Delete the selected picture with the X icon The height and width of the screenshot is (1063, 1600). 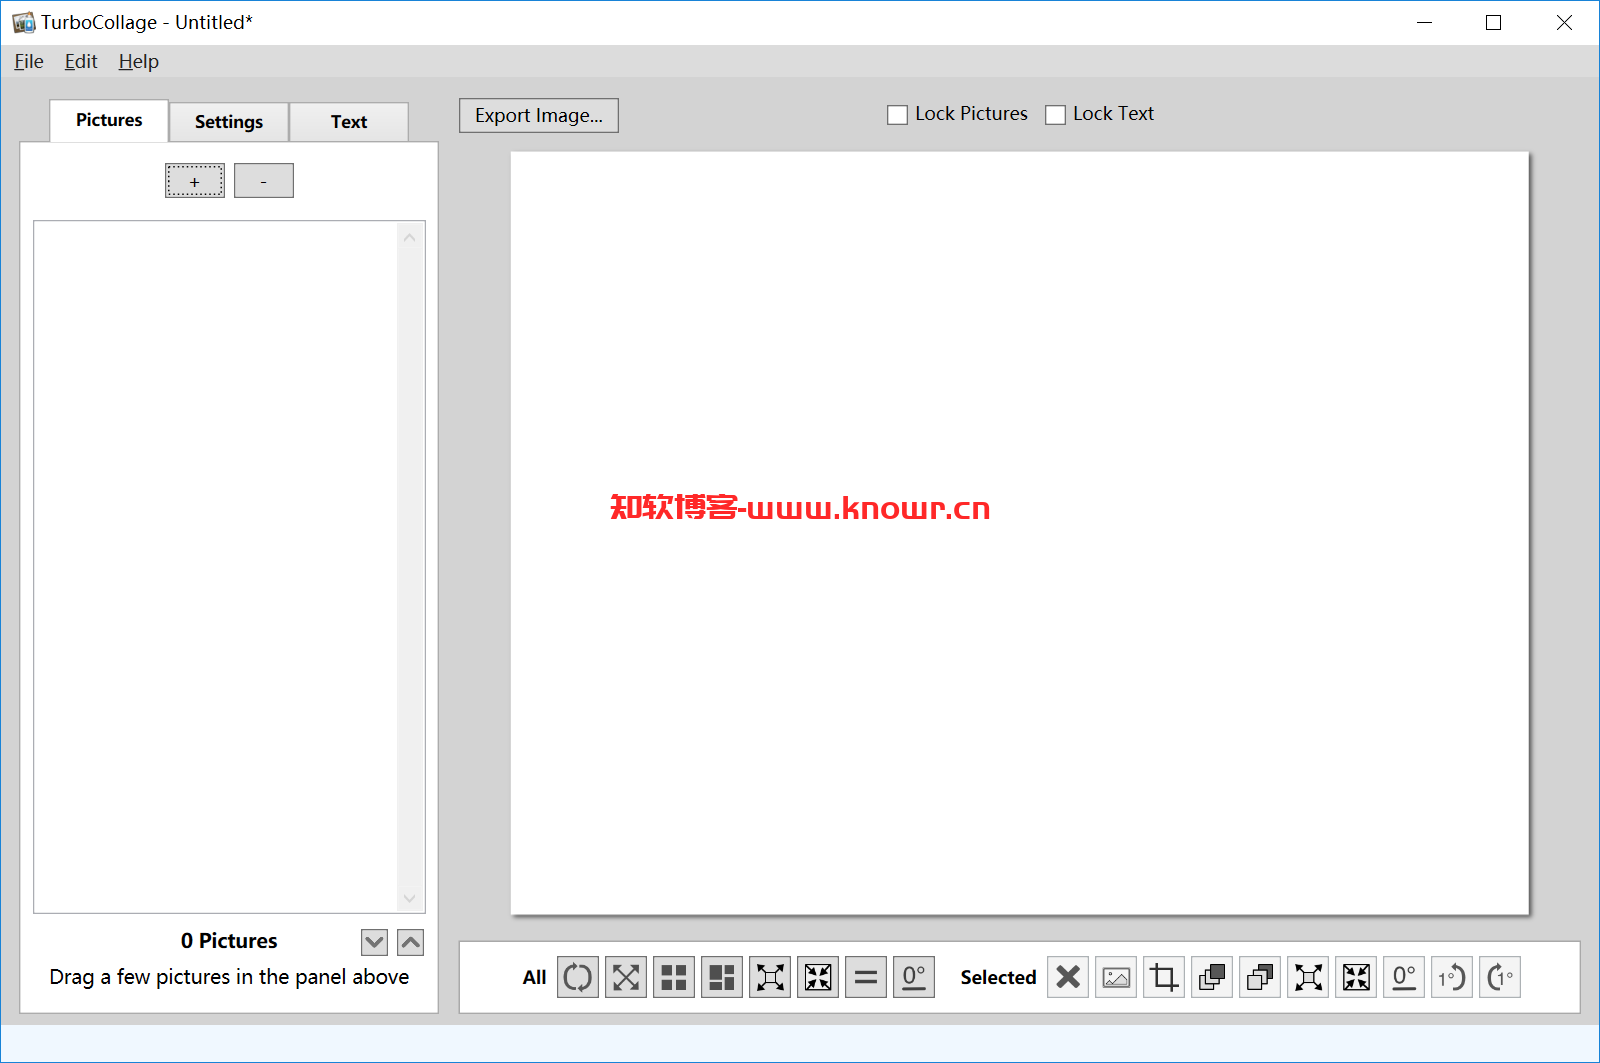pos(1068,977)
